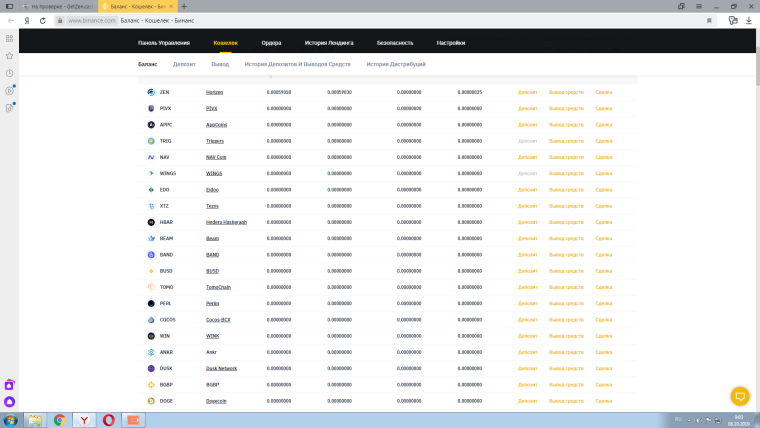
Task: Switch to the Депозит subtab
Action: pos(184,64)
